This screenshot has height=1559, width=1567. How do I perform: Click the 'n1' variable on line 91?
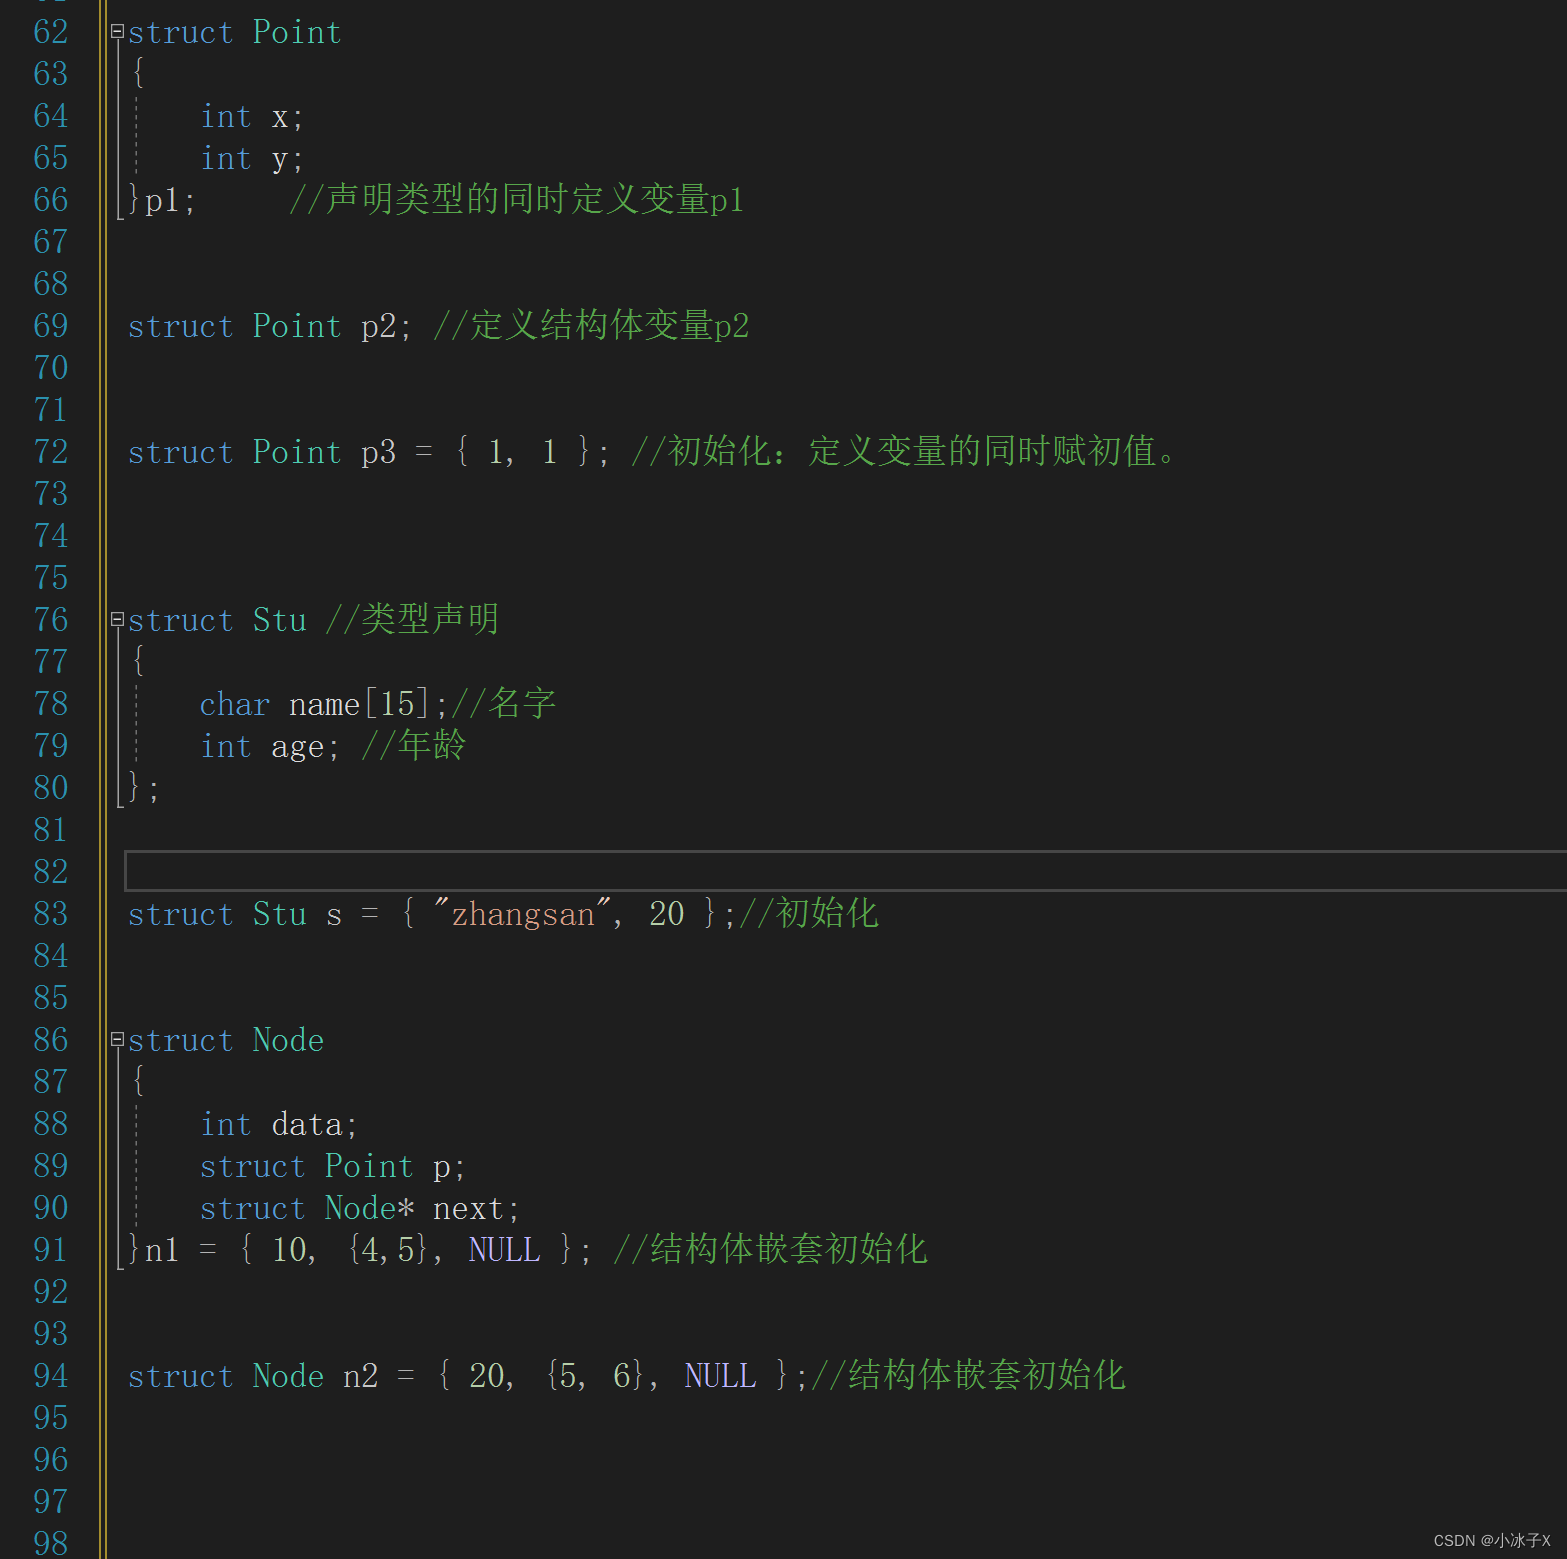point(162,1250)
